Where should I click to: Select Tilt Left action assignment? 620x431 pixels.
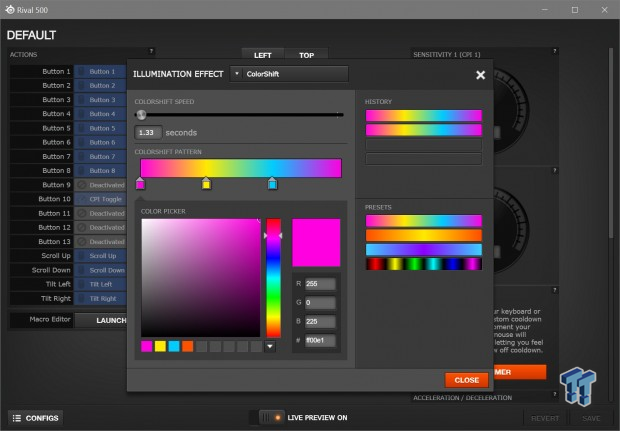100,284
